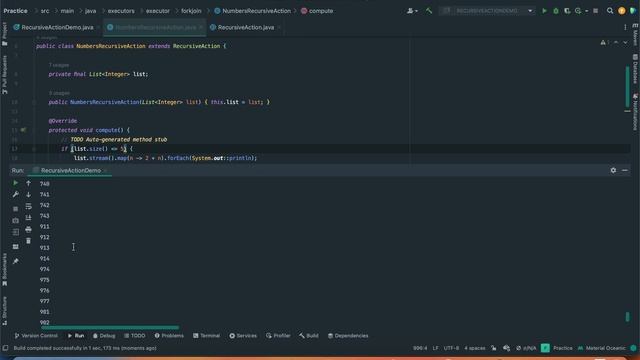Open run configuration wrench in Run panel
The height and width of the screenshot is (360, 640).
pos(16,195)
